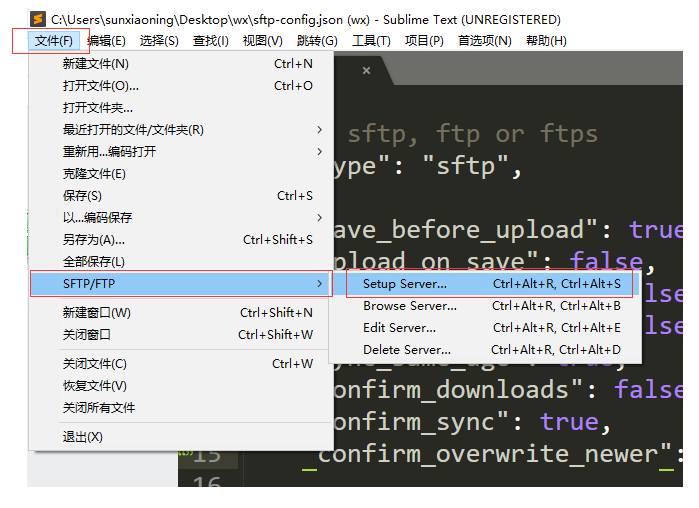
Task: Choose 新建窗口(W) menu entry
Action: [181, 313]
